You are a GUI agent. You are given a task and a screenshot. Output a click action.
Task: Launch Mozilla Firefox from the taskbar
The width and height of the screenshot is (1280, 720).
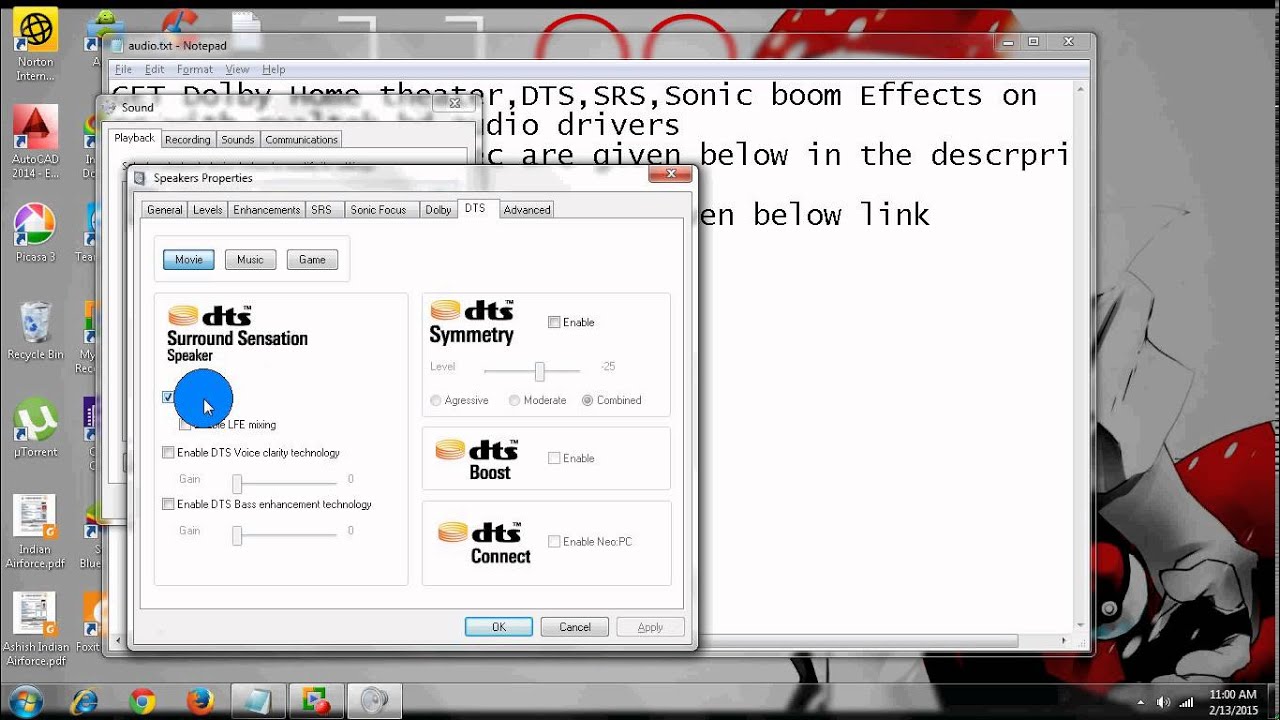click(x=200, y=700)
